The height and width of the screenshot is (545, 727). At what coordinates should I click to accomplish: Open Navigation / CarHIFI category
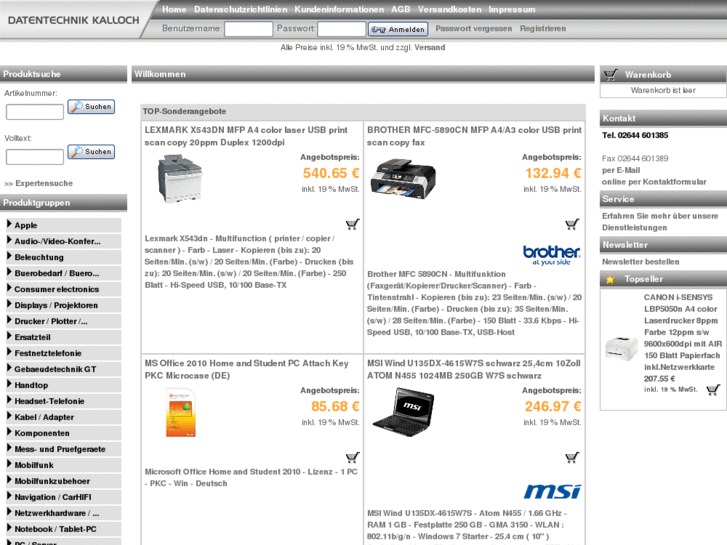[53, 497]
